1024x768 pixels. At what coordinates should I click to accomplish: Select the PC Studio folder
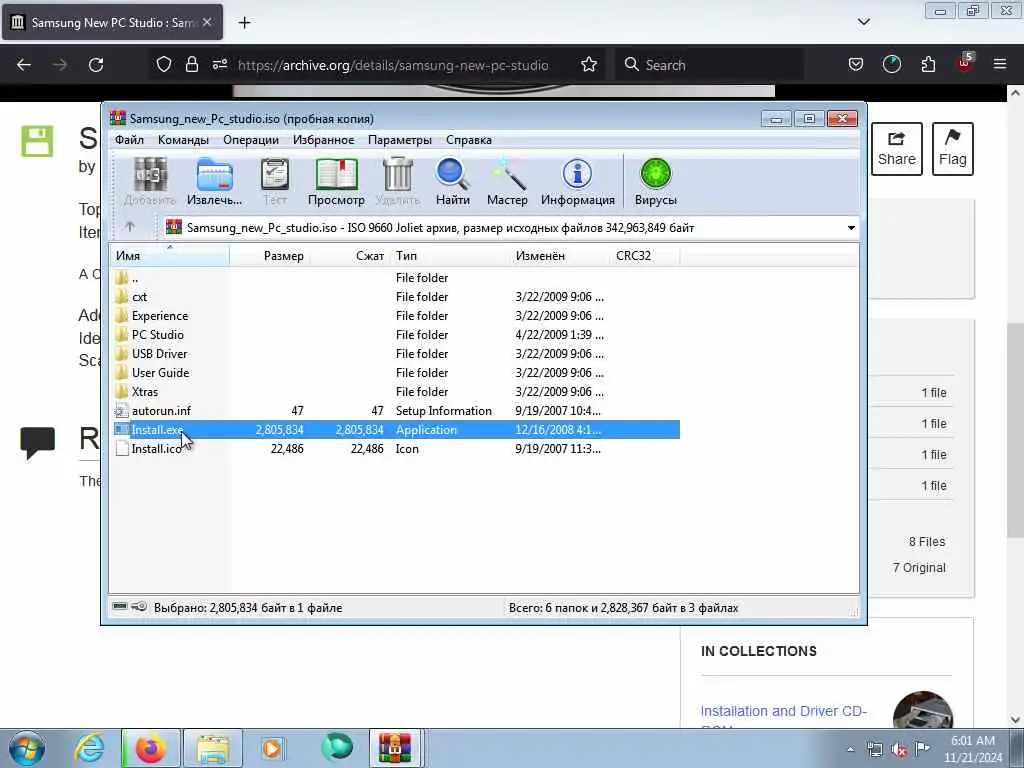pos(157,334)
